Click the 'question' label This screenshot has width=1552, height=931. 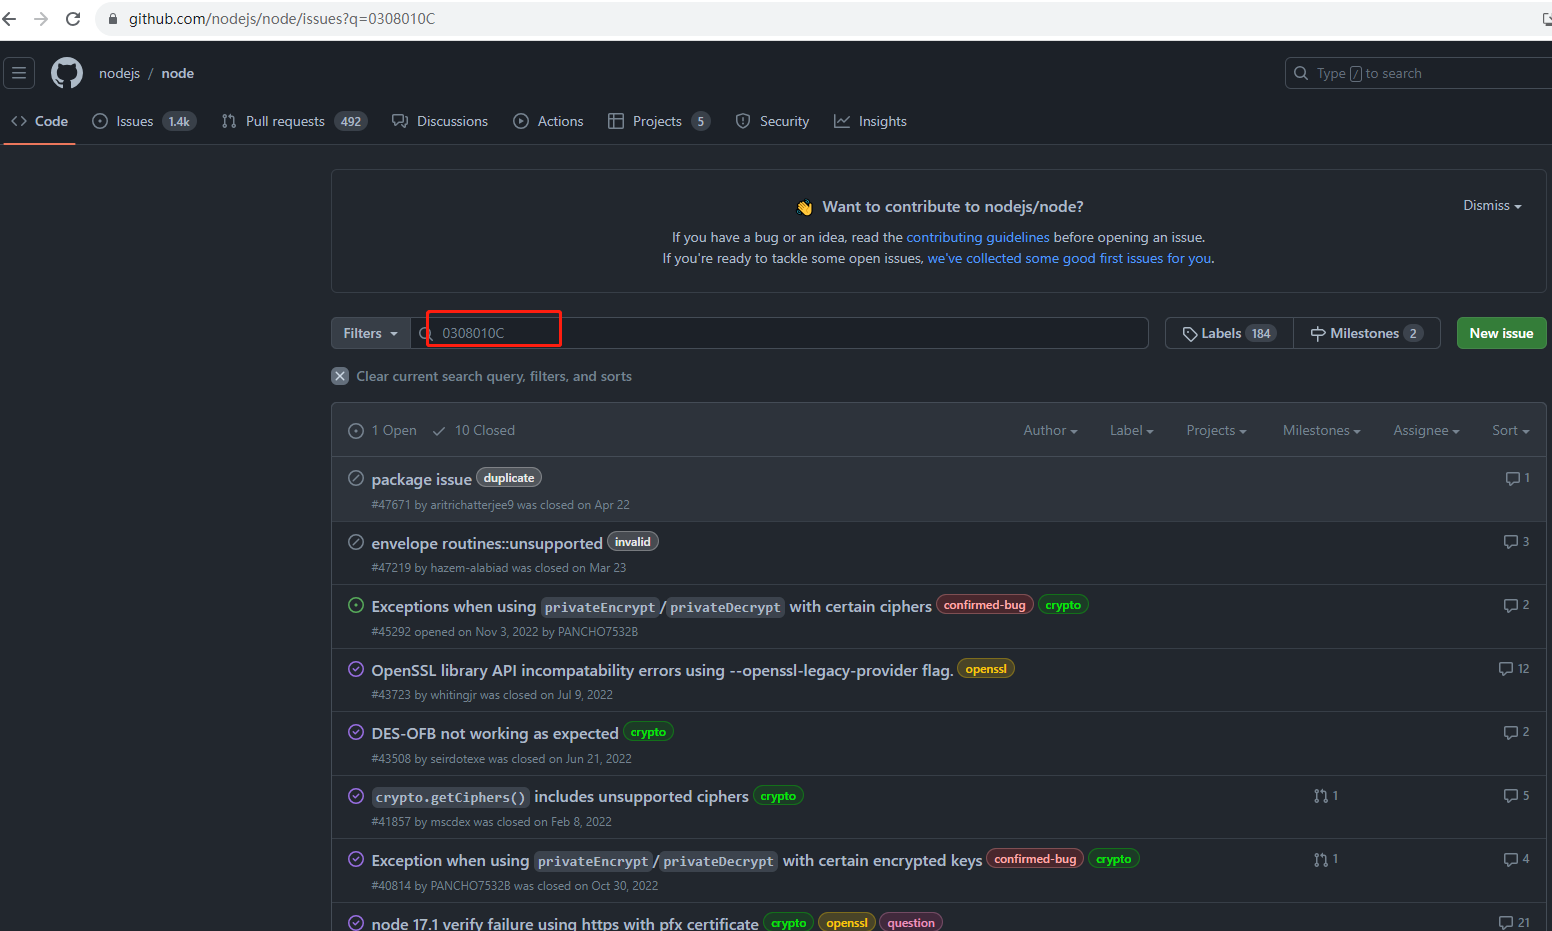pos(911,922)
